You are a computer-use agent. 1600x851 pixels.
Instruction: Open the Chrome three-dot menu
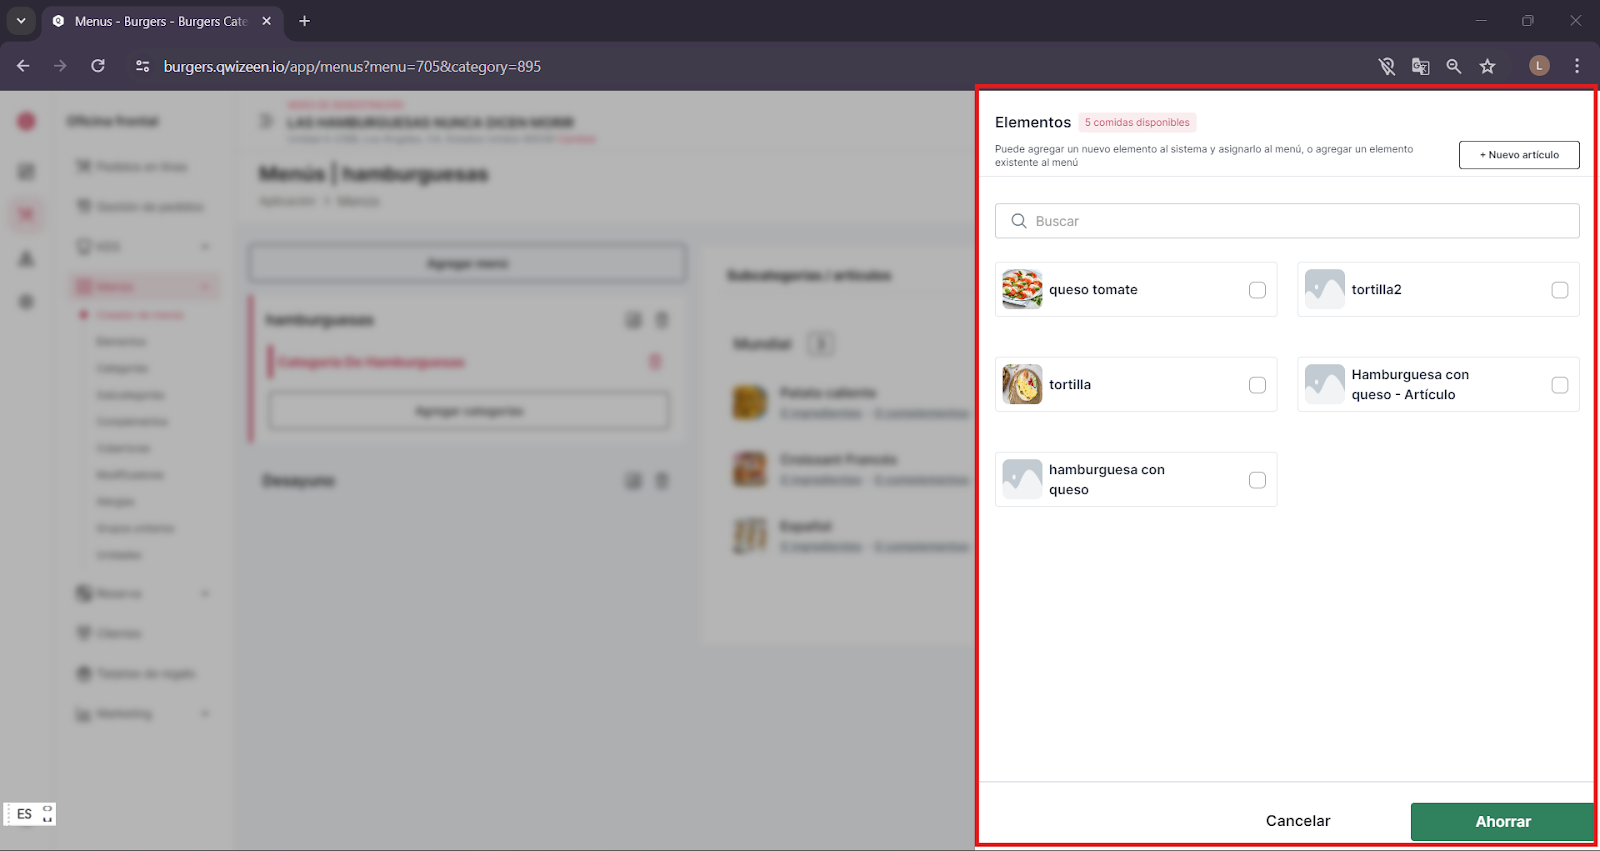coord(1577,66)
